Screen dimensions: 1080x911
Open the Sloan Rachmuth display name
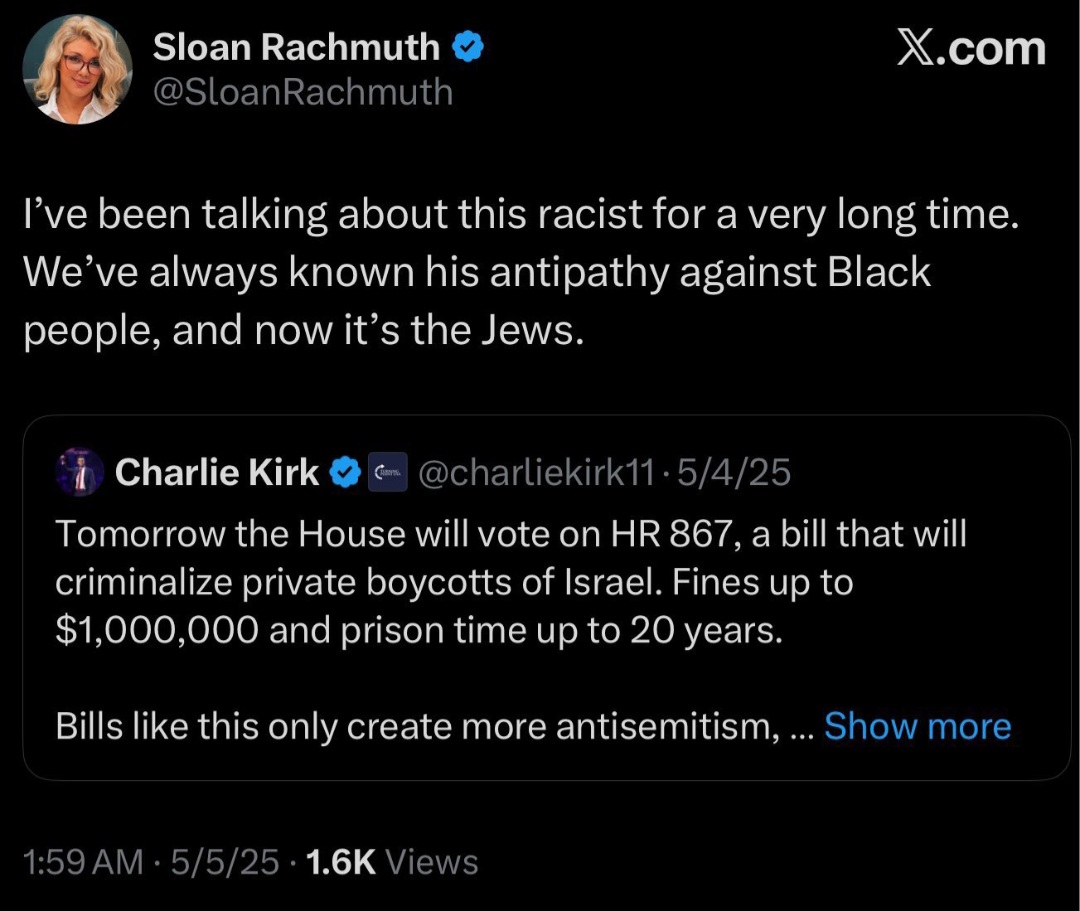296,47
